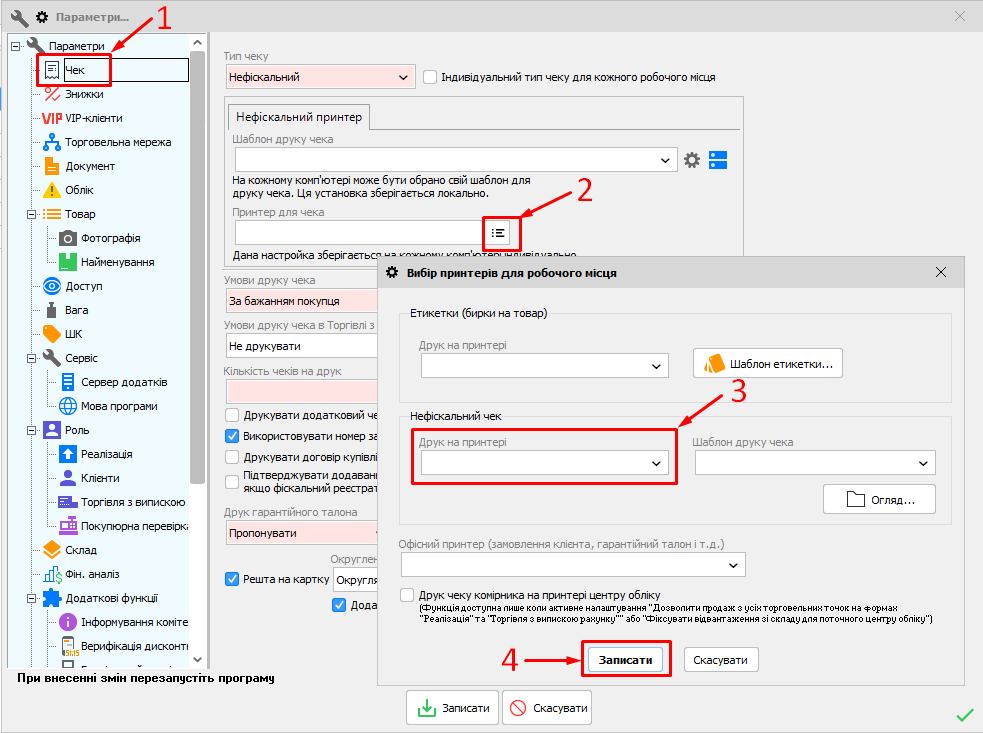The height and width of the screenshot is (733, 983).
Task: Open Торговельна мережа network icon item
Action: point(52,142)
